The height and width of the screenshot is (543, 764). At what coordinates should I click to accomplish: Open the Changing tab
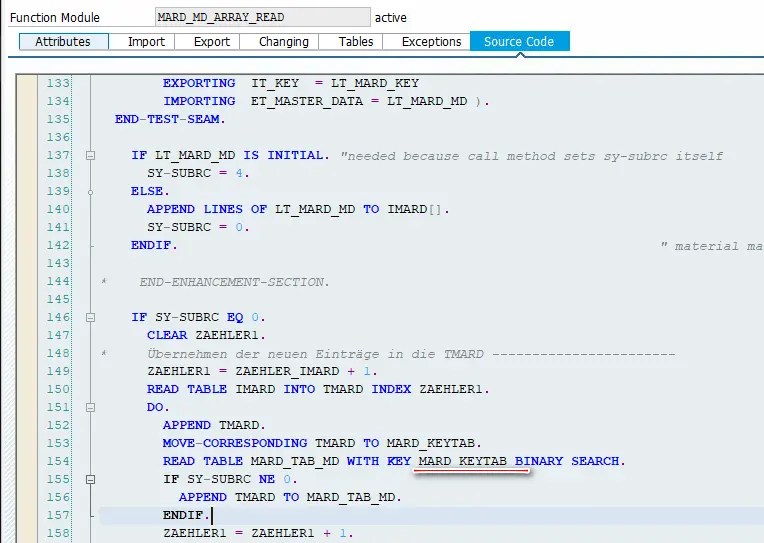pos(284,41)
